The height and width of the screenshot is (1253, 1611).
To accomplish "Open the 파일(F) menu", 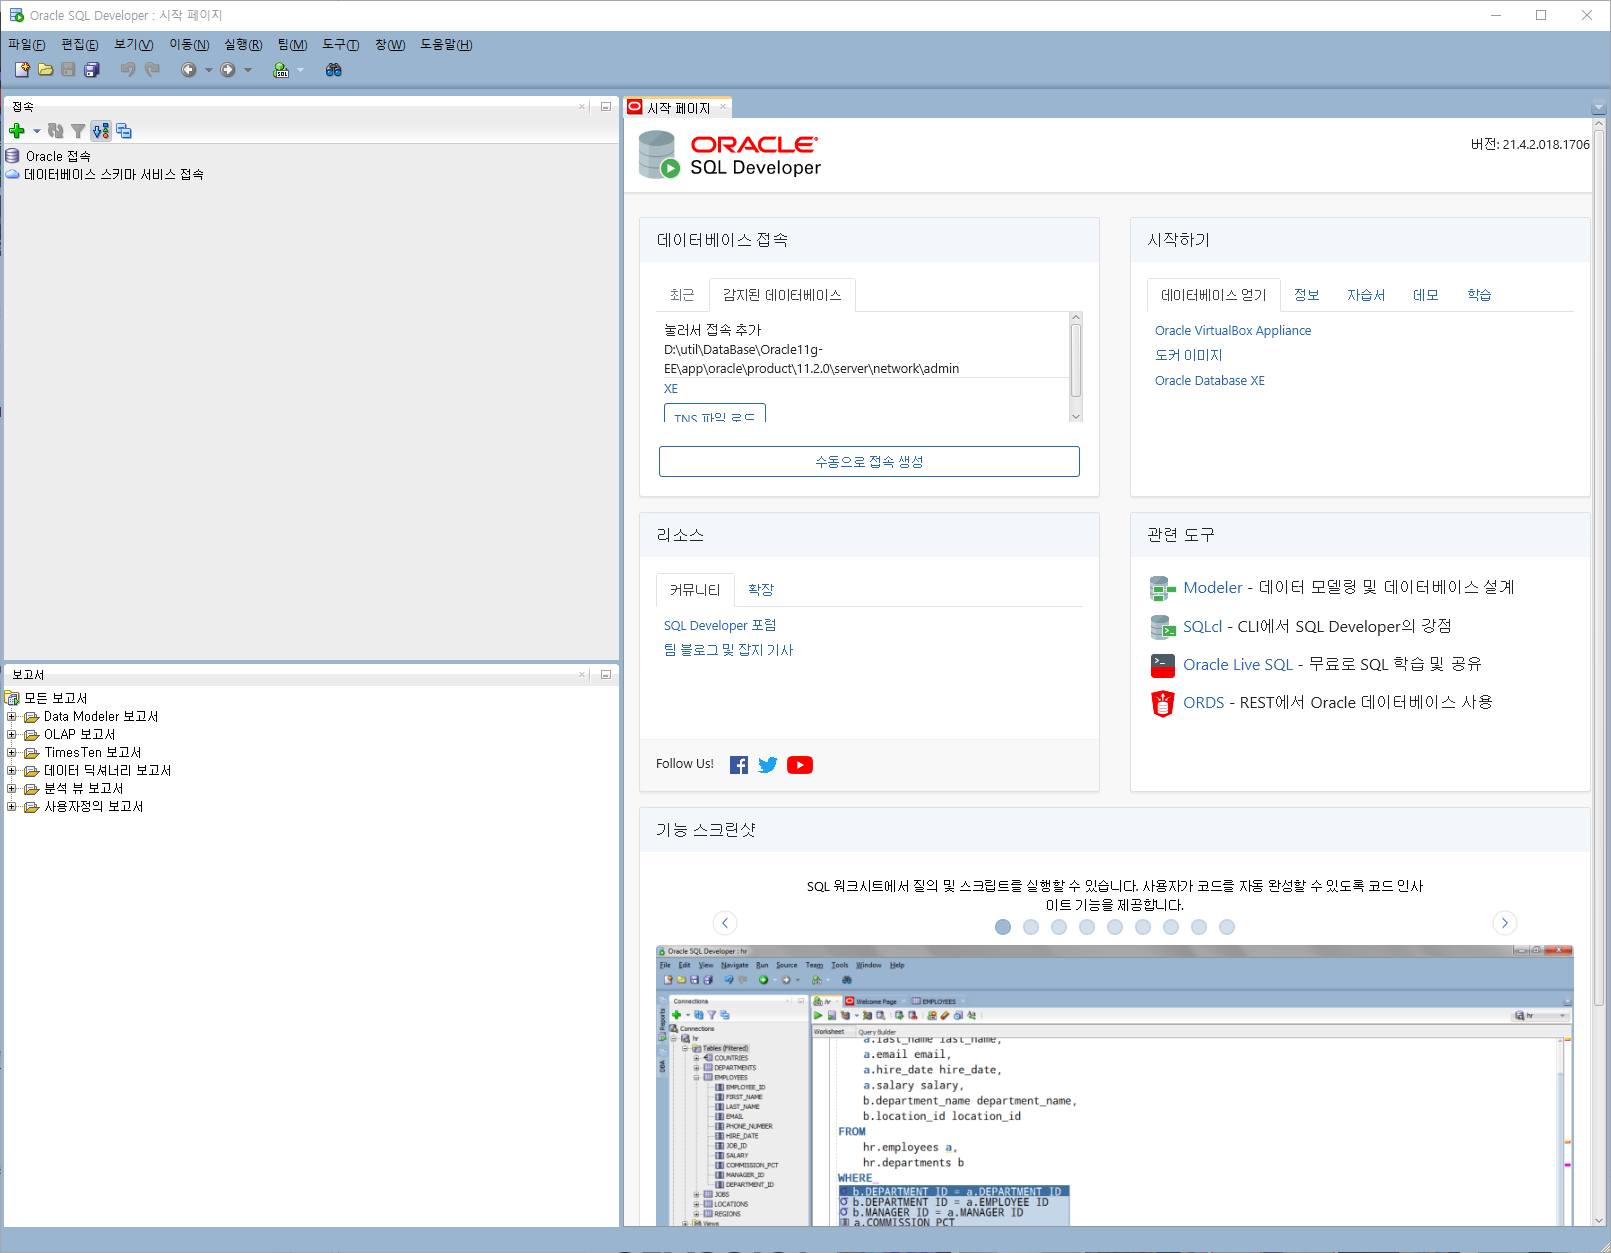I will point(27,45).
